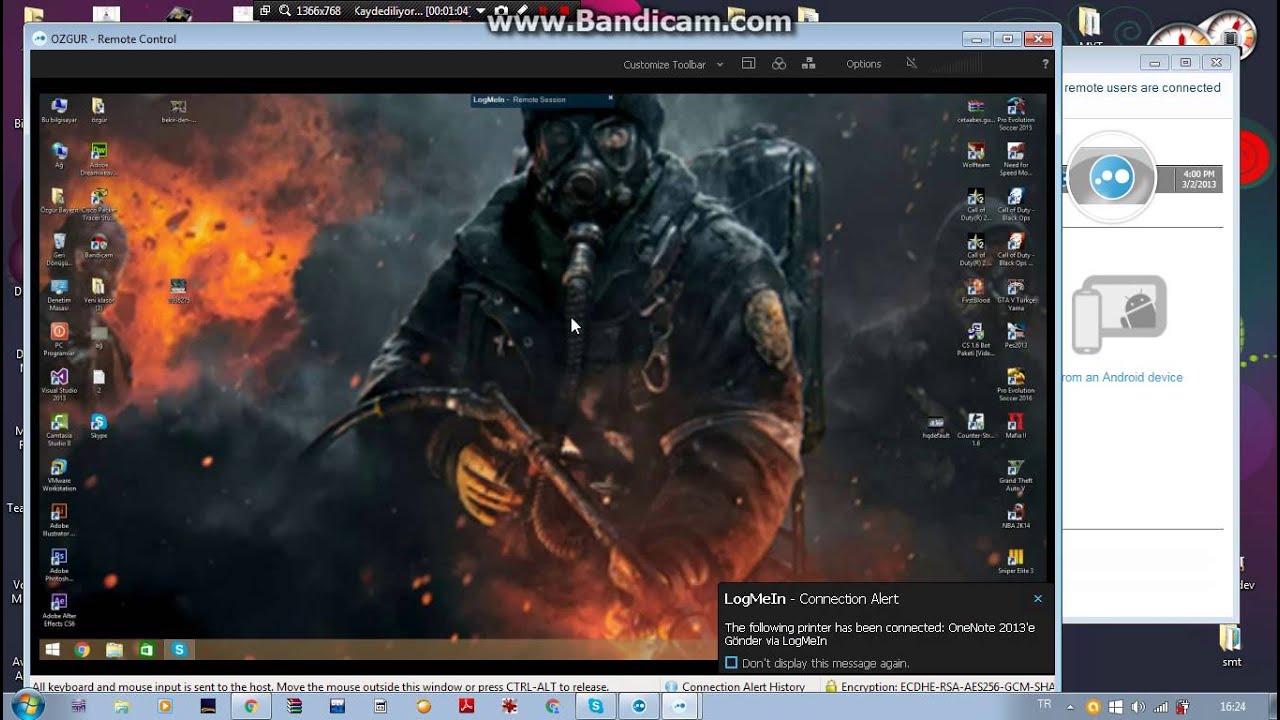Click Skype on the local Windows taskbar
The width and height of the screenshot is (1280, 720).
pos(596,706)
